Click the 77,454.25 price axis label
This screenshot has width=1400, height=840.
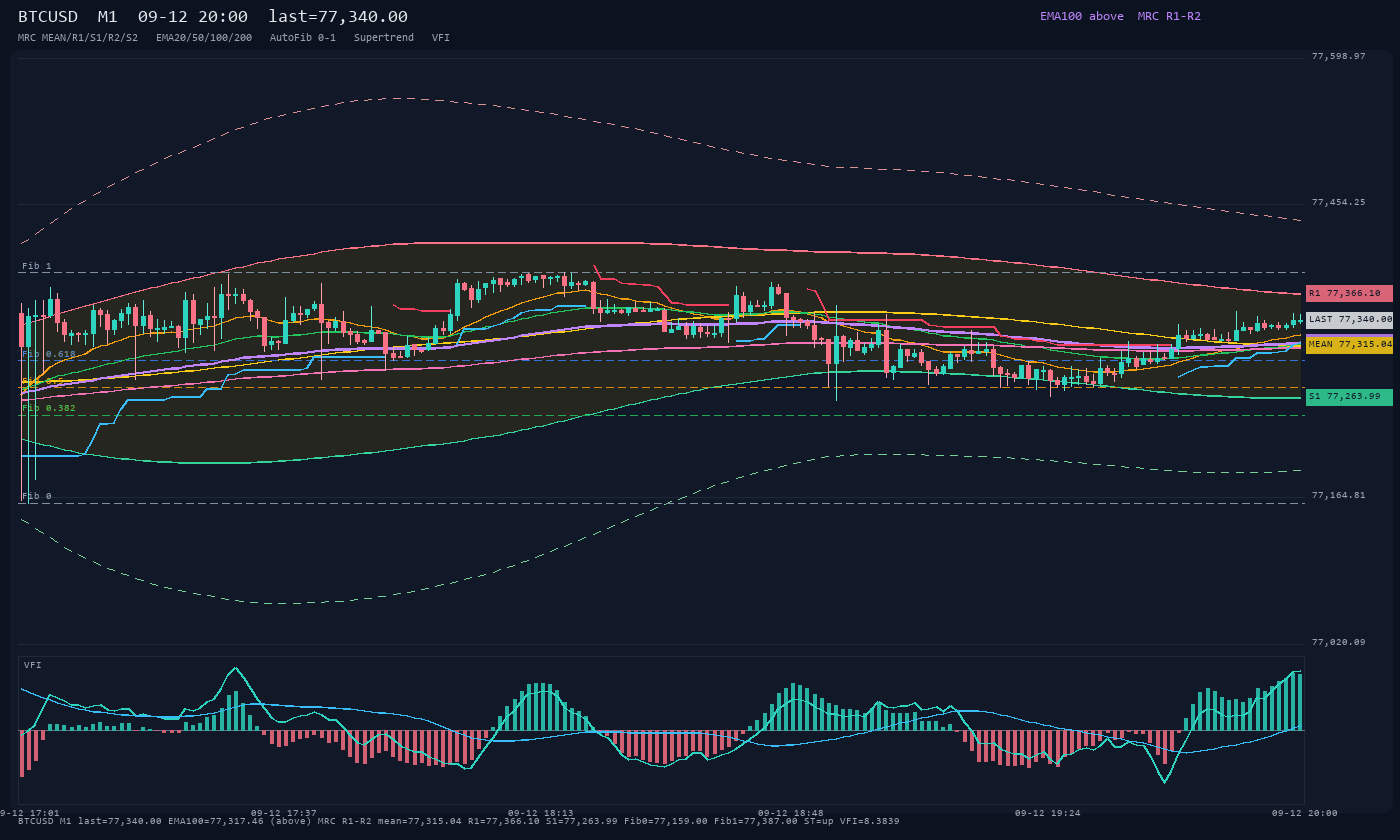[1338, 202]
